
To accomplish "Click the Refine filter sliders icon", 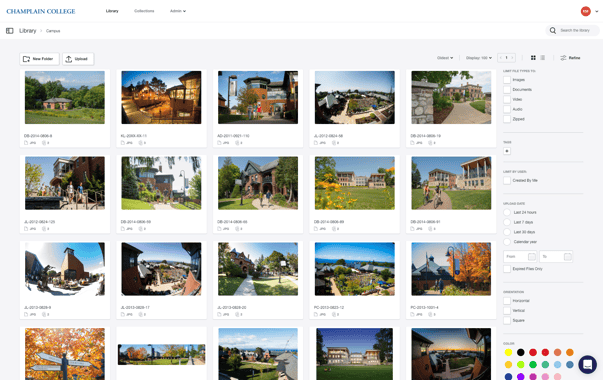I will tap(563, 58).
